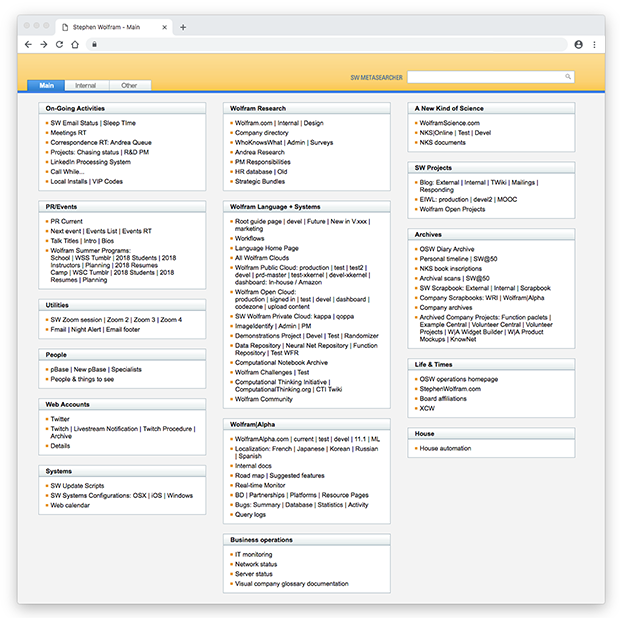
Task: Open SW Zoom session link
Action: [76, 320]
